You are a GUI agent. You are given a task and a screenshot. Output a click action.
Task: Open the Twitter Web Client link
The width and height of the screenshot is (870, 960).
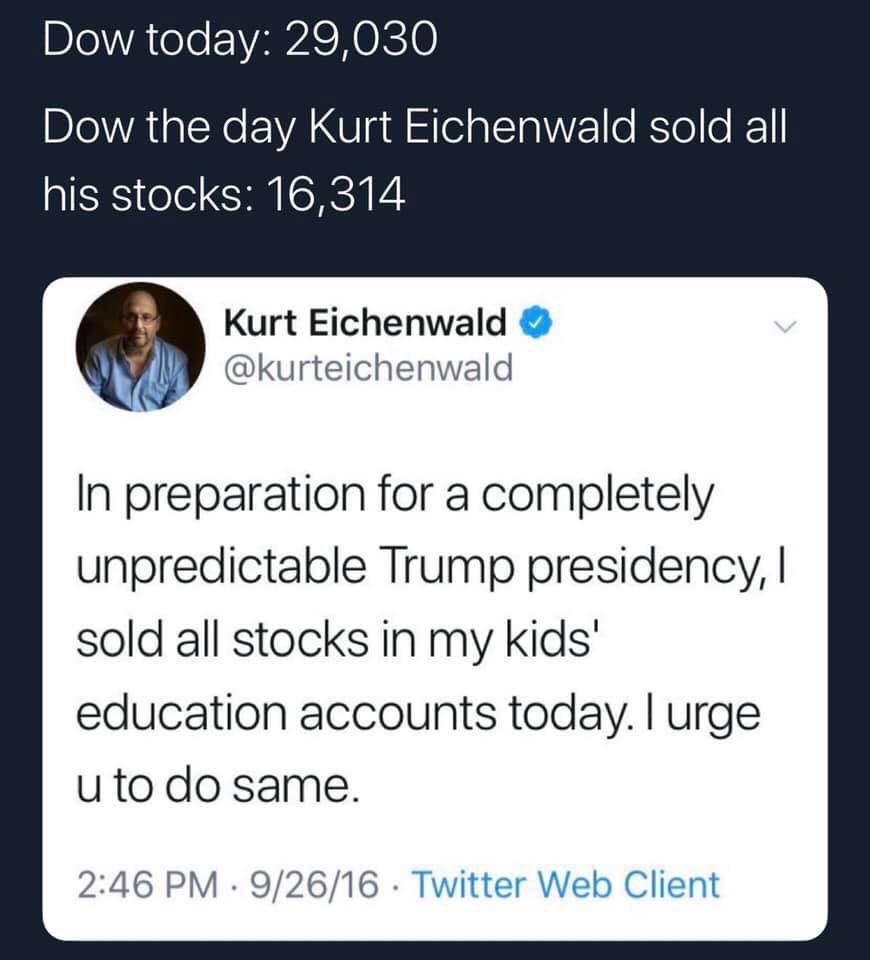tap(567, 884)
